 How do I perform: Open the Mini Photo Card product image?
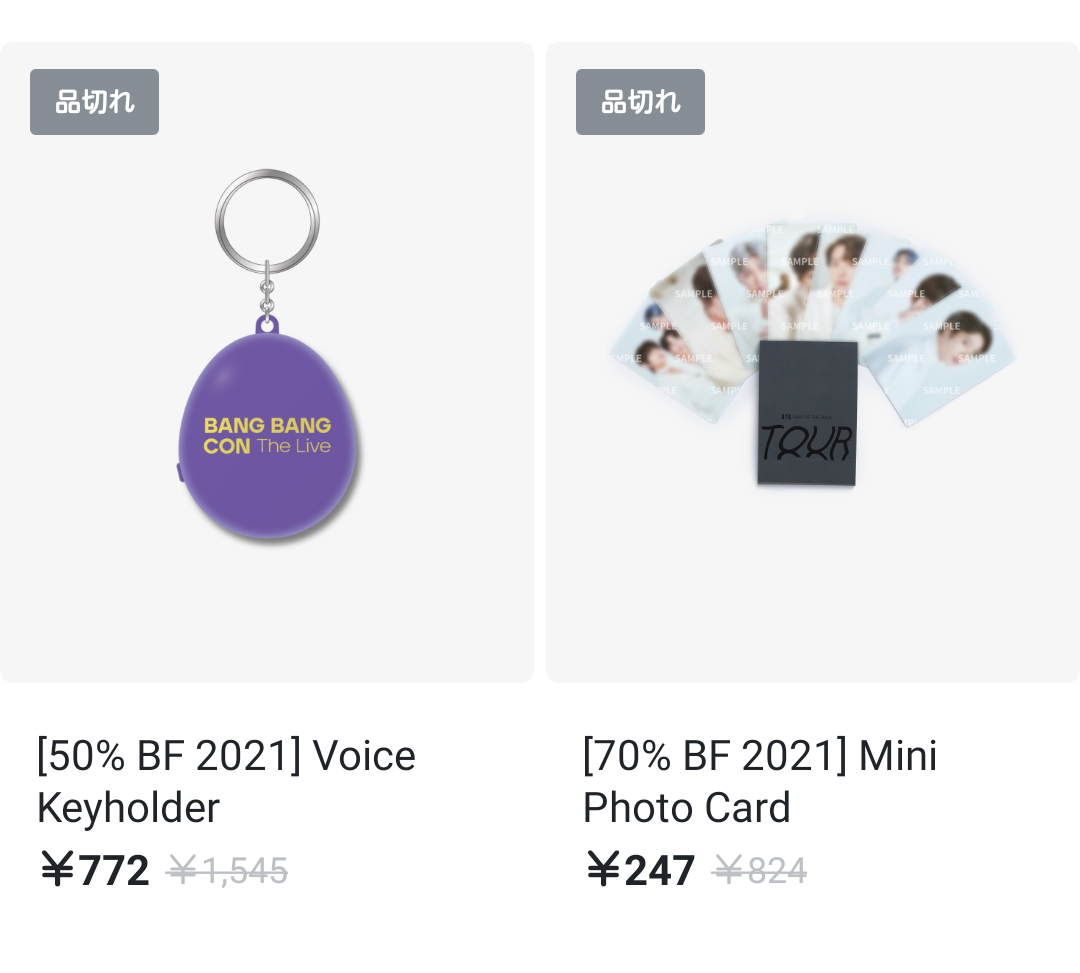[x=812, y=362]
